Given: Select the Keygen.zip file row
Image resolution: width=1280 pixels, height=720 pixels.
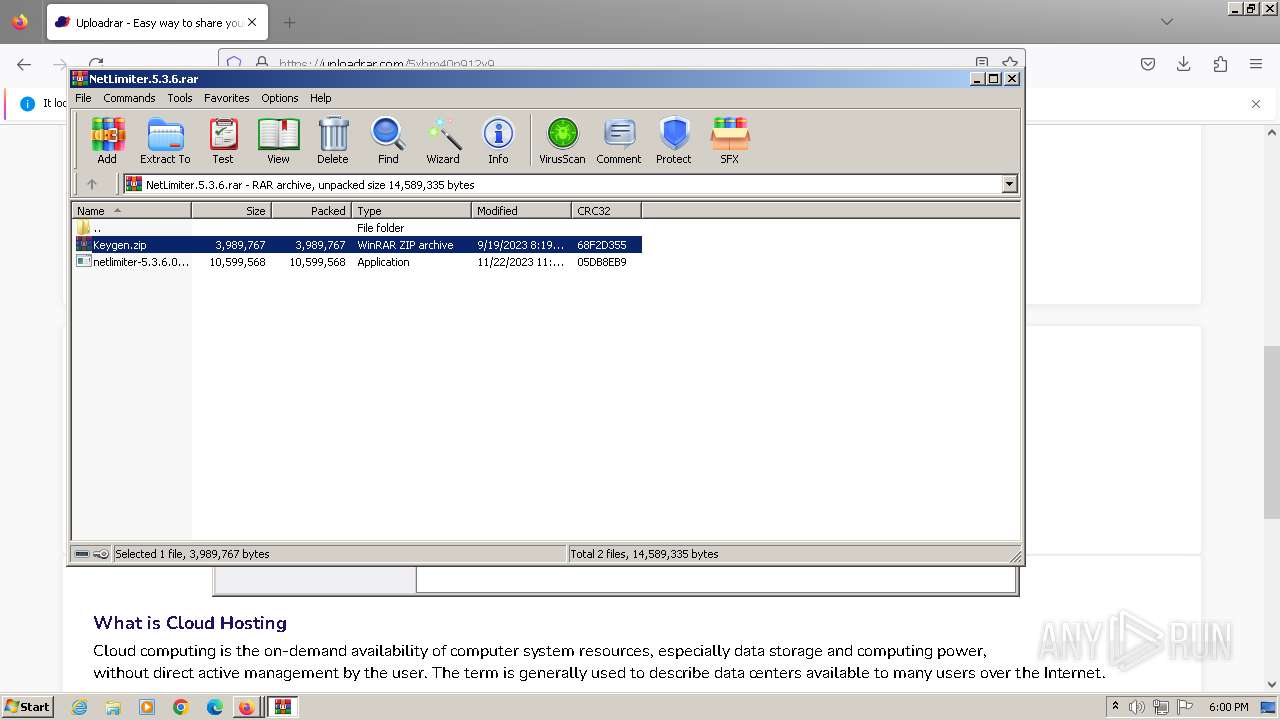Looking at the screenshot, I should tap(357, 245).
